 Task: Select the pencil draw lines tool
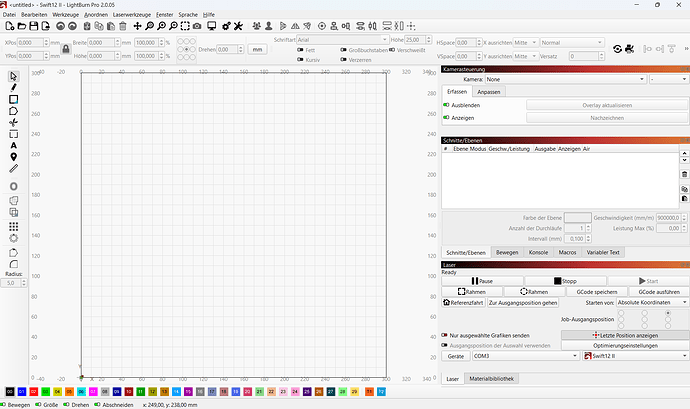(x=13, y=88)
